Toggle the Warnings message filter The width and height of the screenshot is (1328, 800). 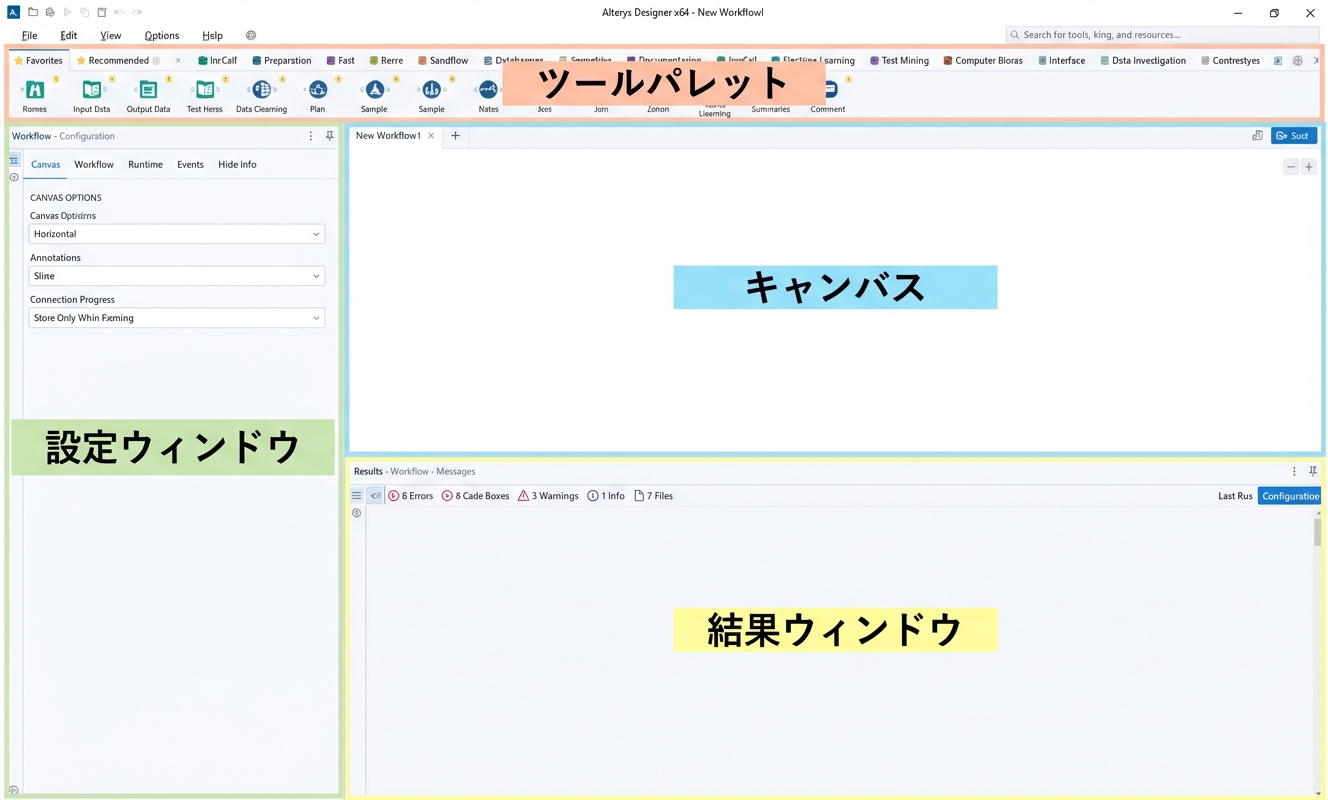tap(548, 496)
